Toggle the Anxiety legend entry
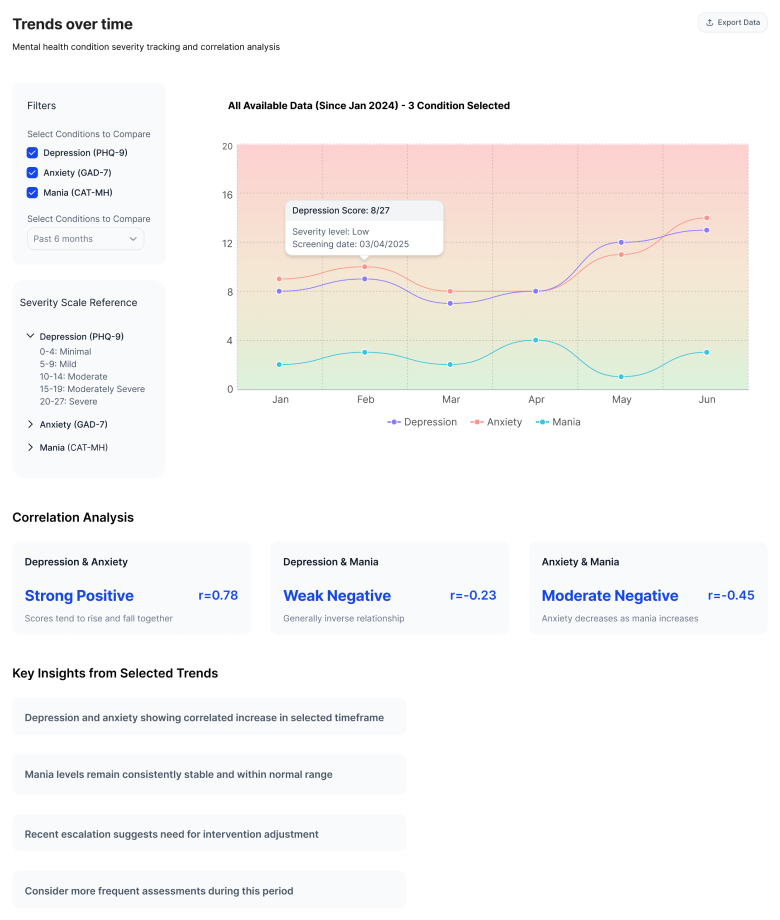The width and height of the screenshot is (780, 920). 496,422
